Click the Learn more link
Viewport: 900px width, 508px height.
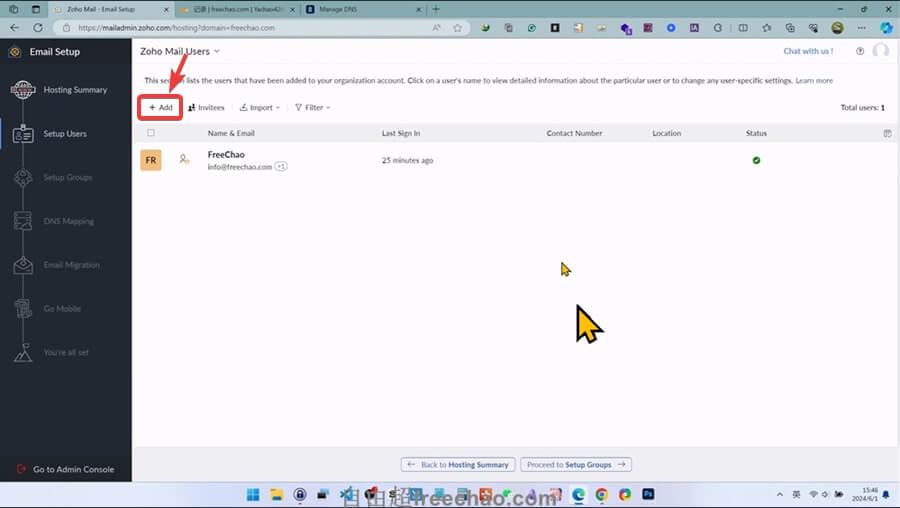(x=814, y=80)
